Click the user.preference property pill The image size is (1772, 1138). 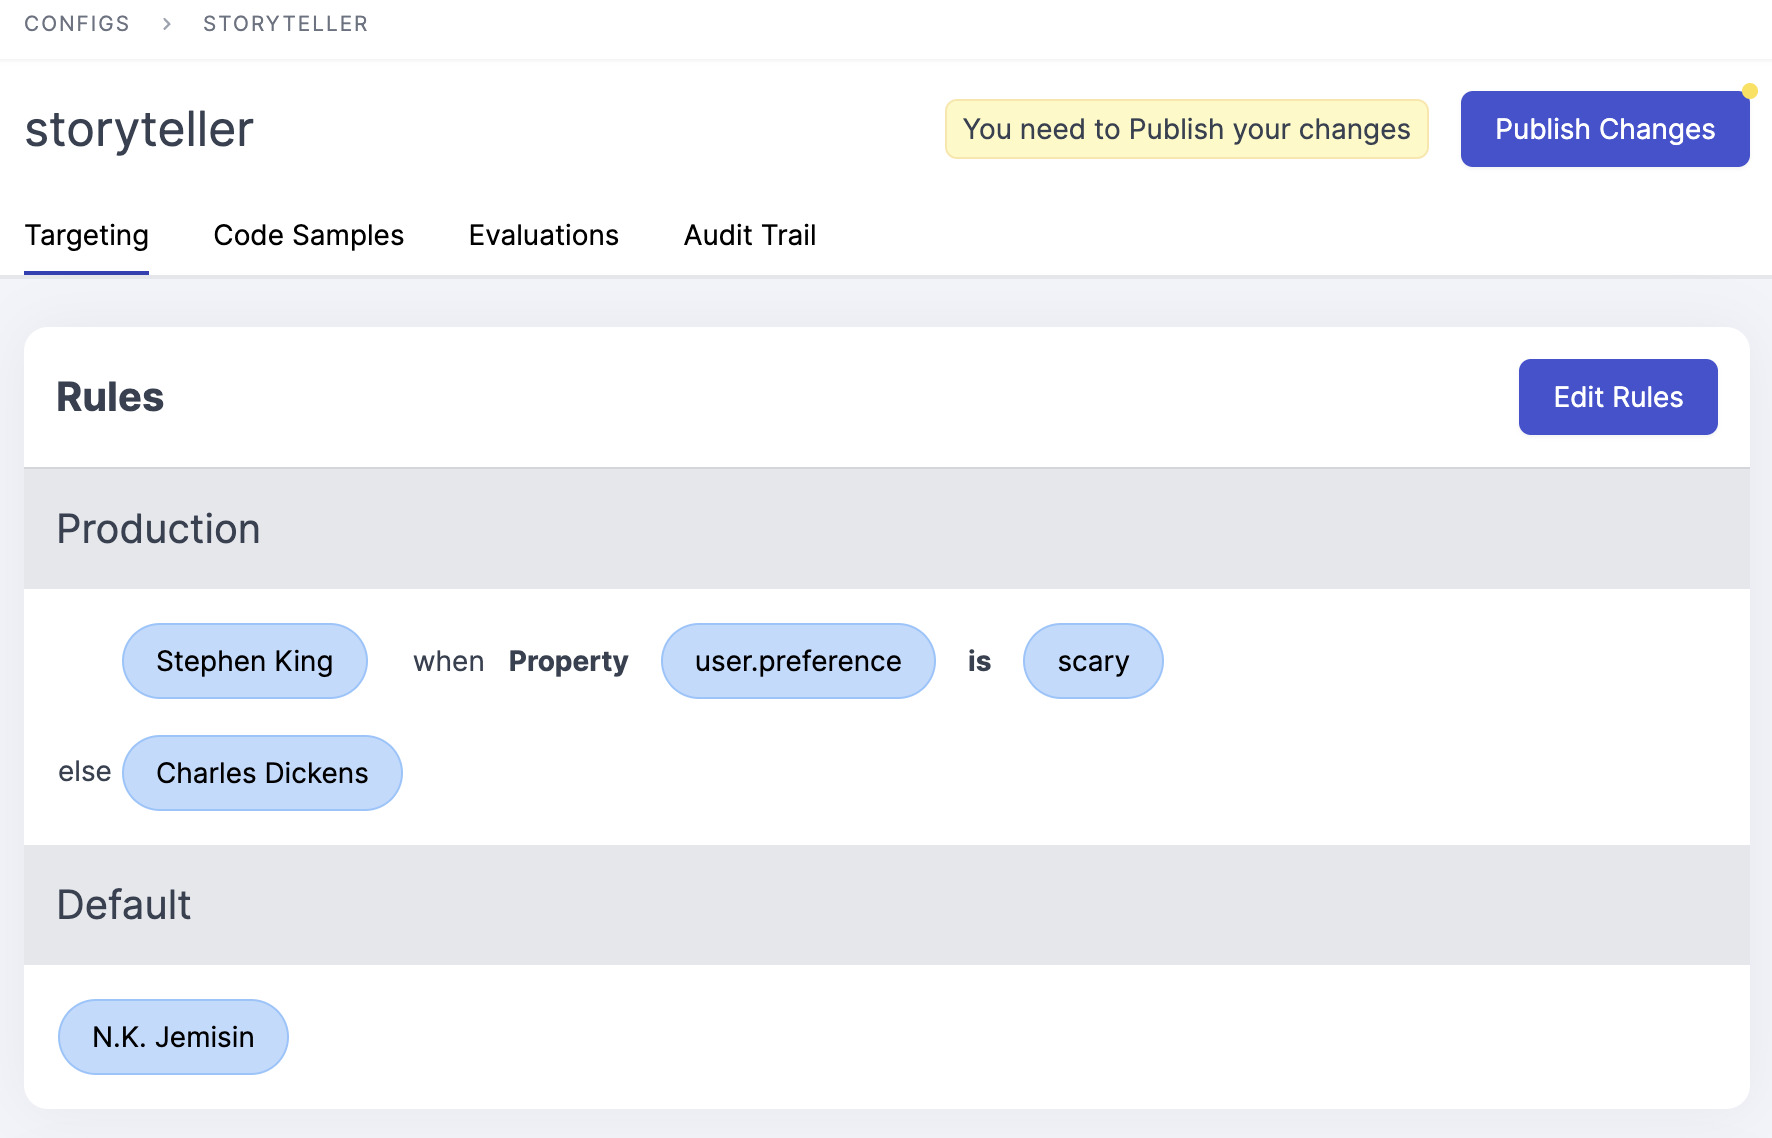click(797, 661)
